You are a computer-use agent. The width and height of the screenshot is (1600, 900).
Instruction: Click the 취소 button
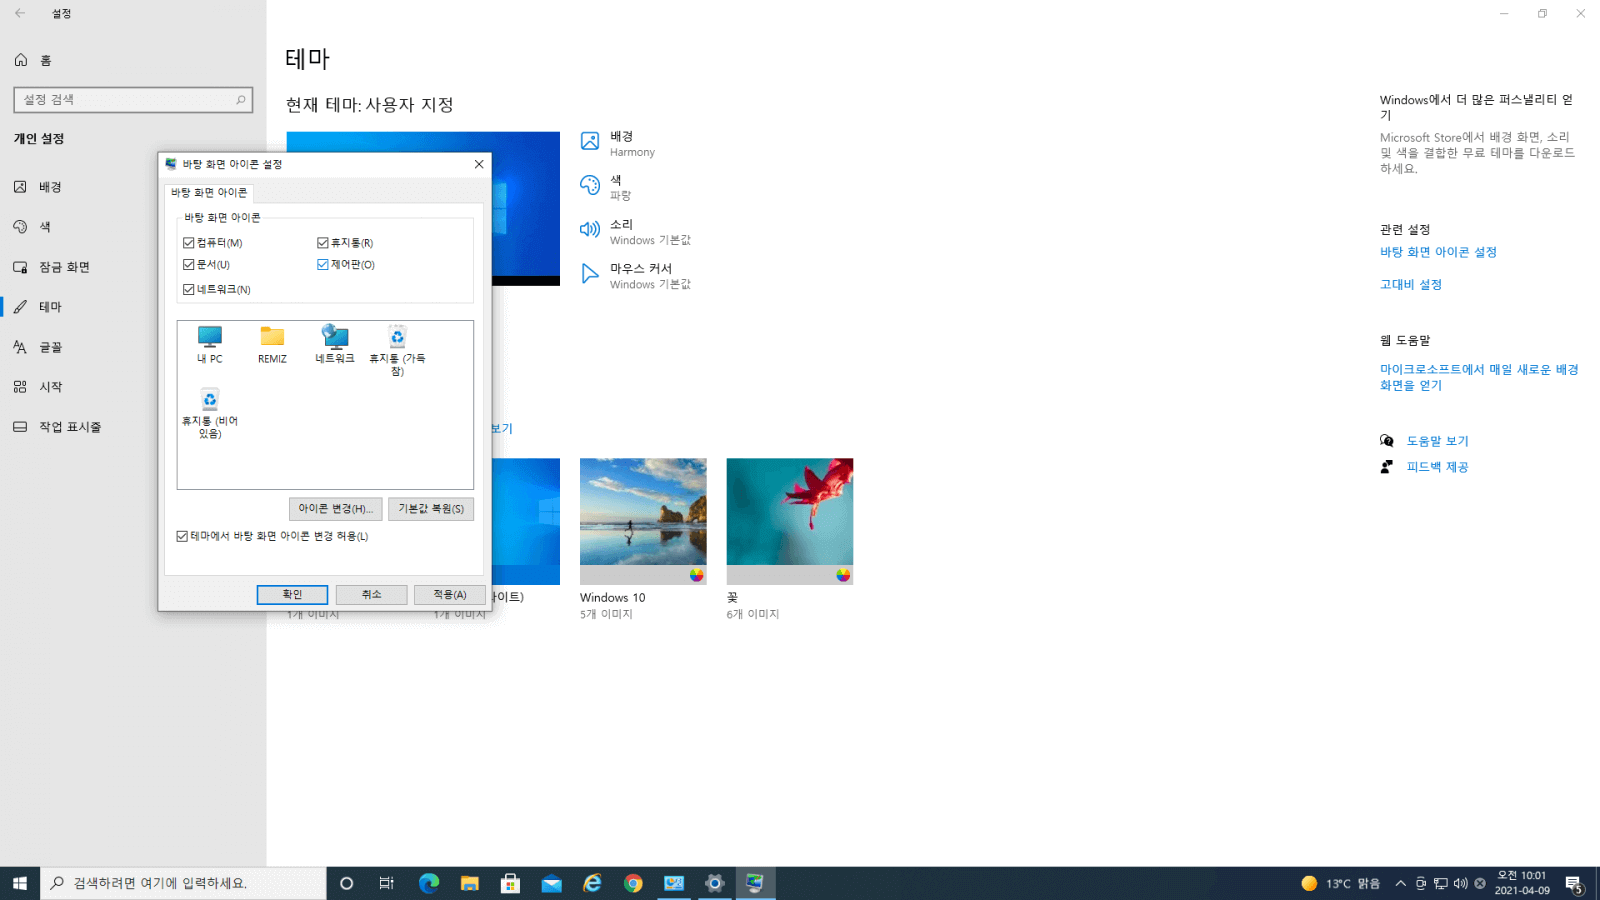[x=371, y=595]
